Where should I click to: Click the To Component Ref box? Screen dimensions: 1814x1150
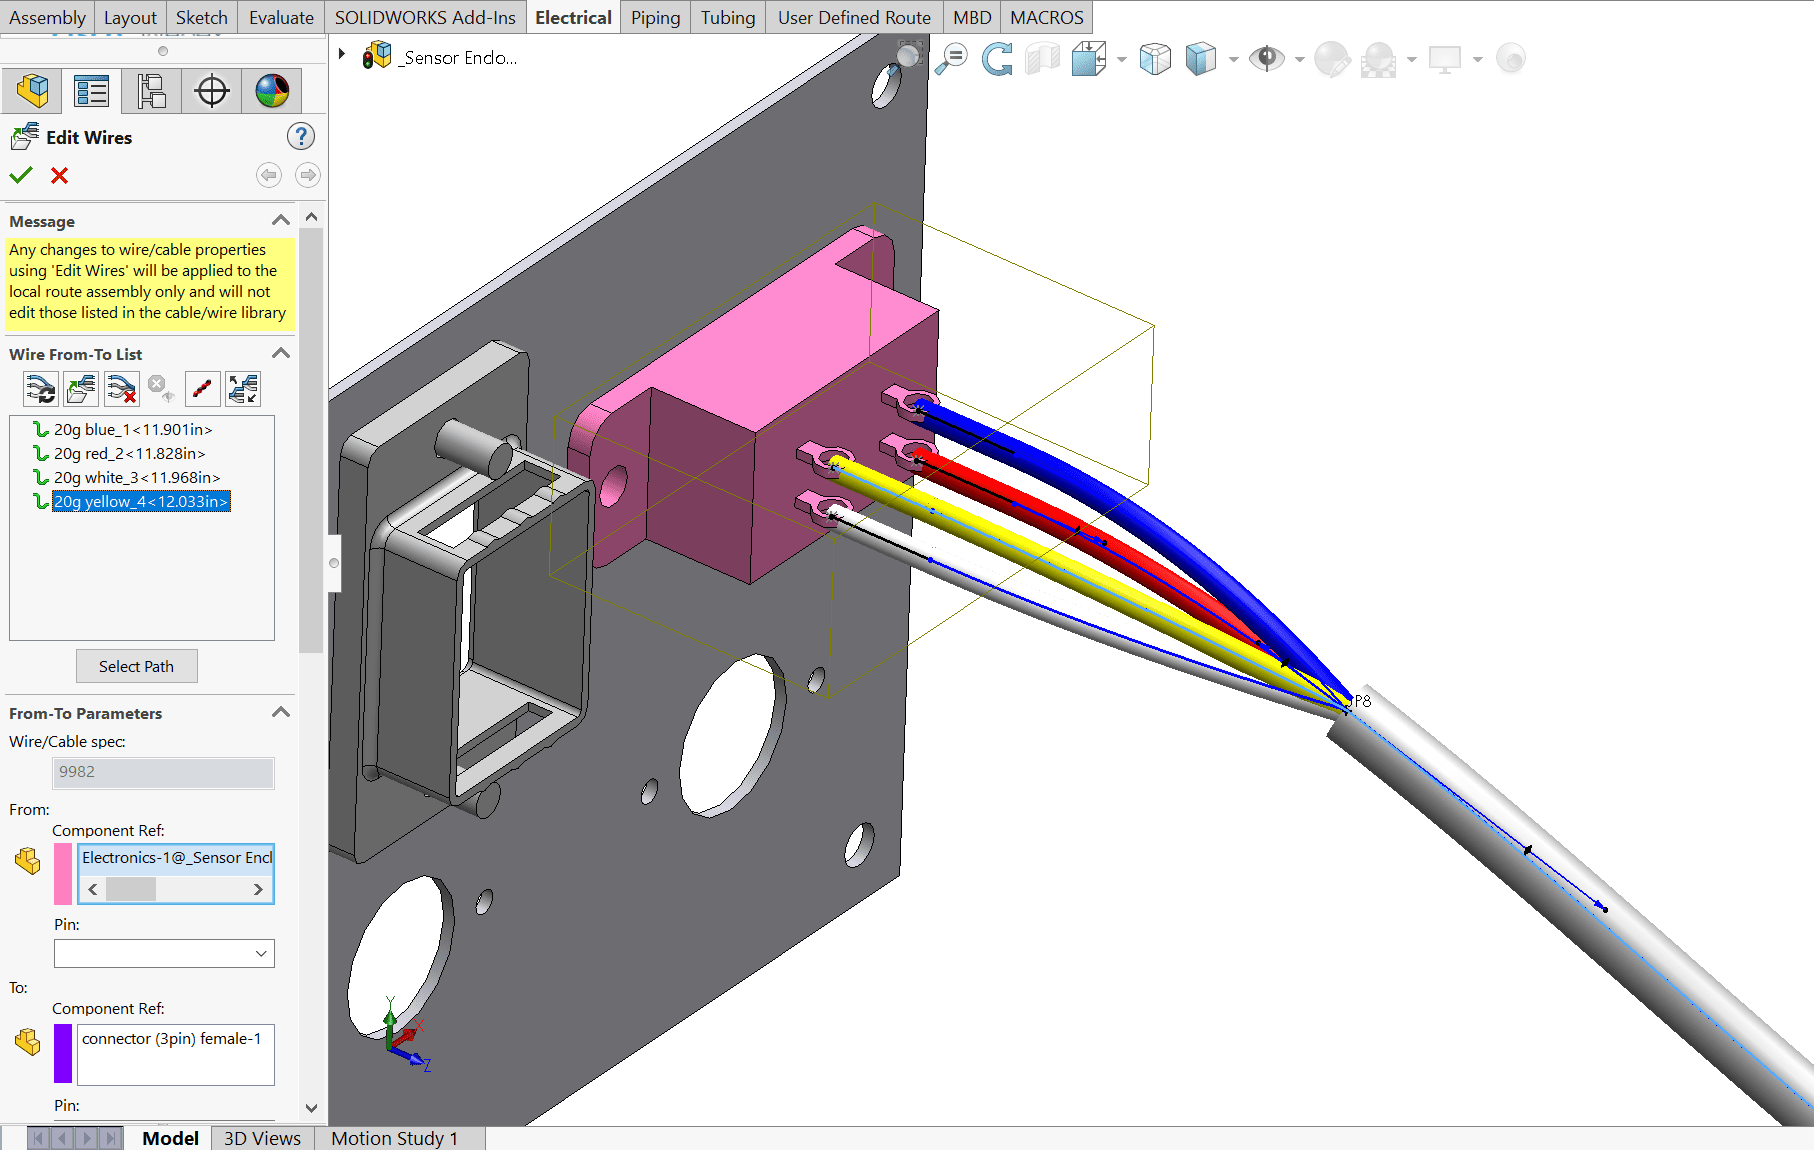tap(176, 1054)
